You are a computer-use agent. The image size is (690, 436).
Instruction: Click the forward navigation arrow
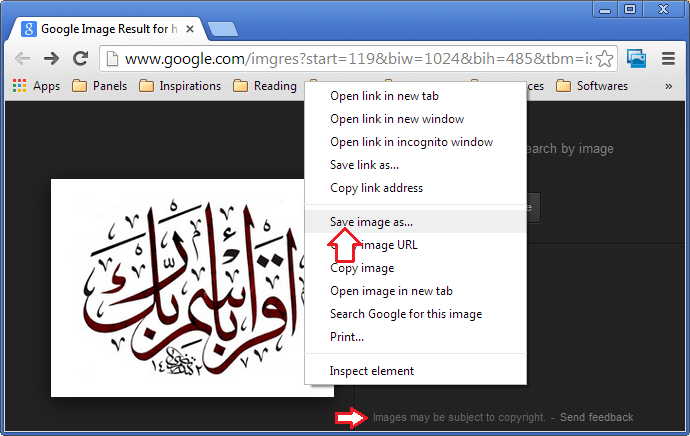click(51, 59)
